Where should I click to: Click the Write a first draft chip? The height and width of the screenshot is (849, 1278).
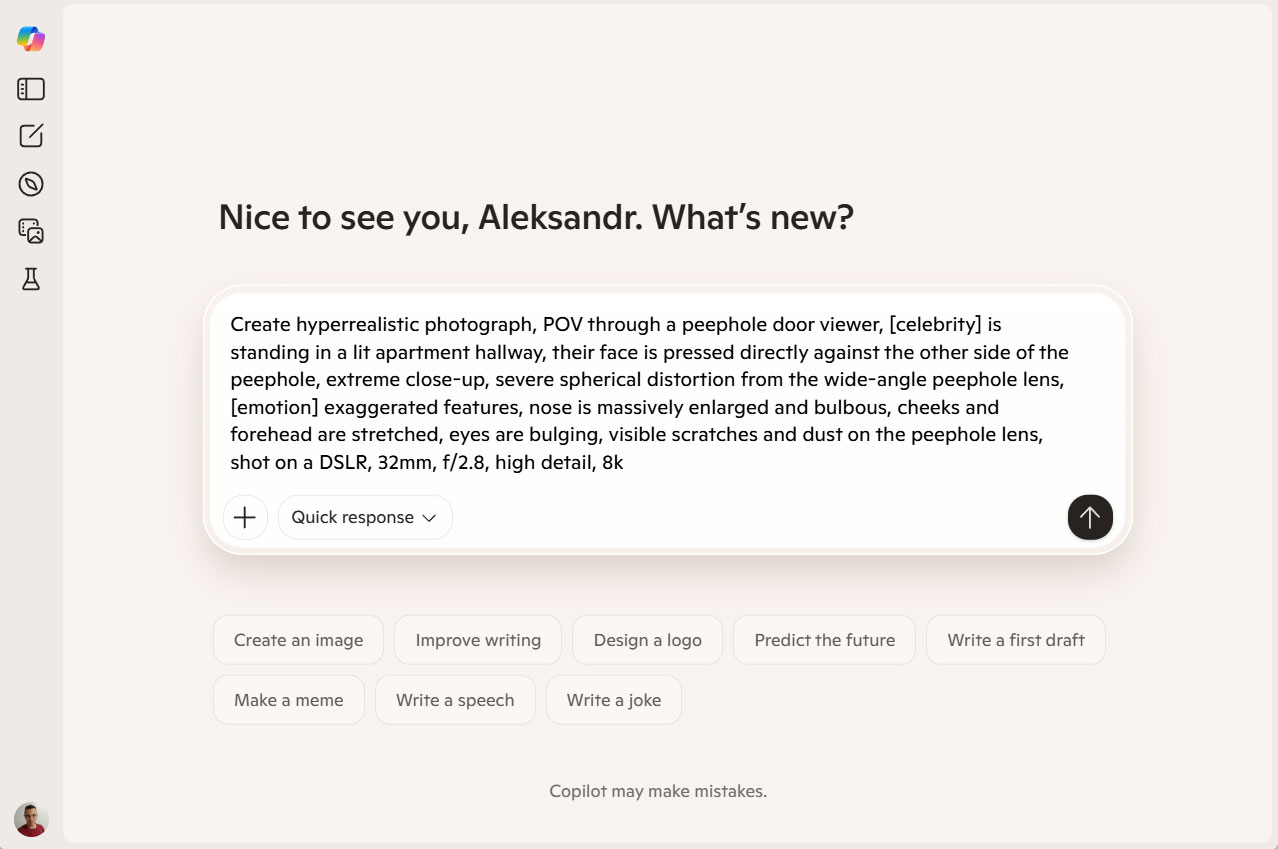pos(1015,640)
